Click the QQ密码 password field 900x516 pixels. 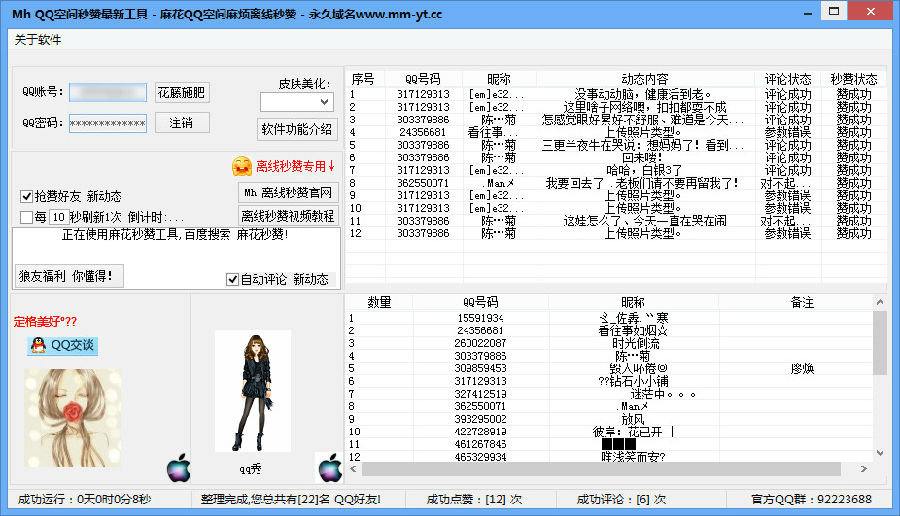tap(108, 123)
